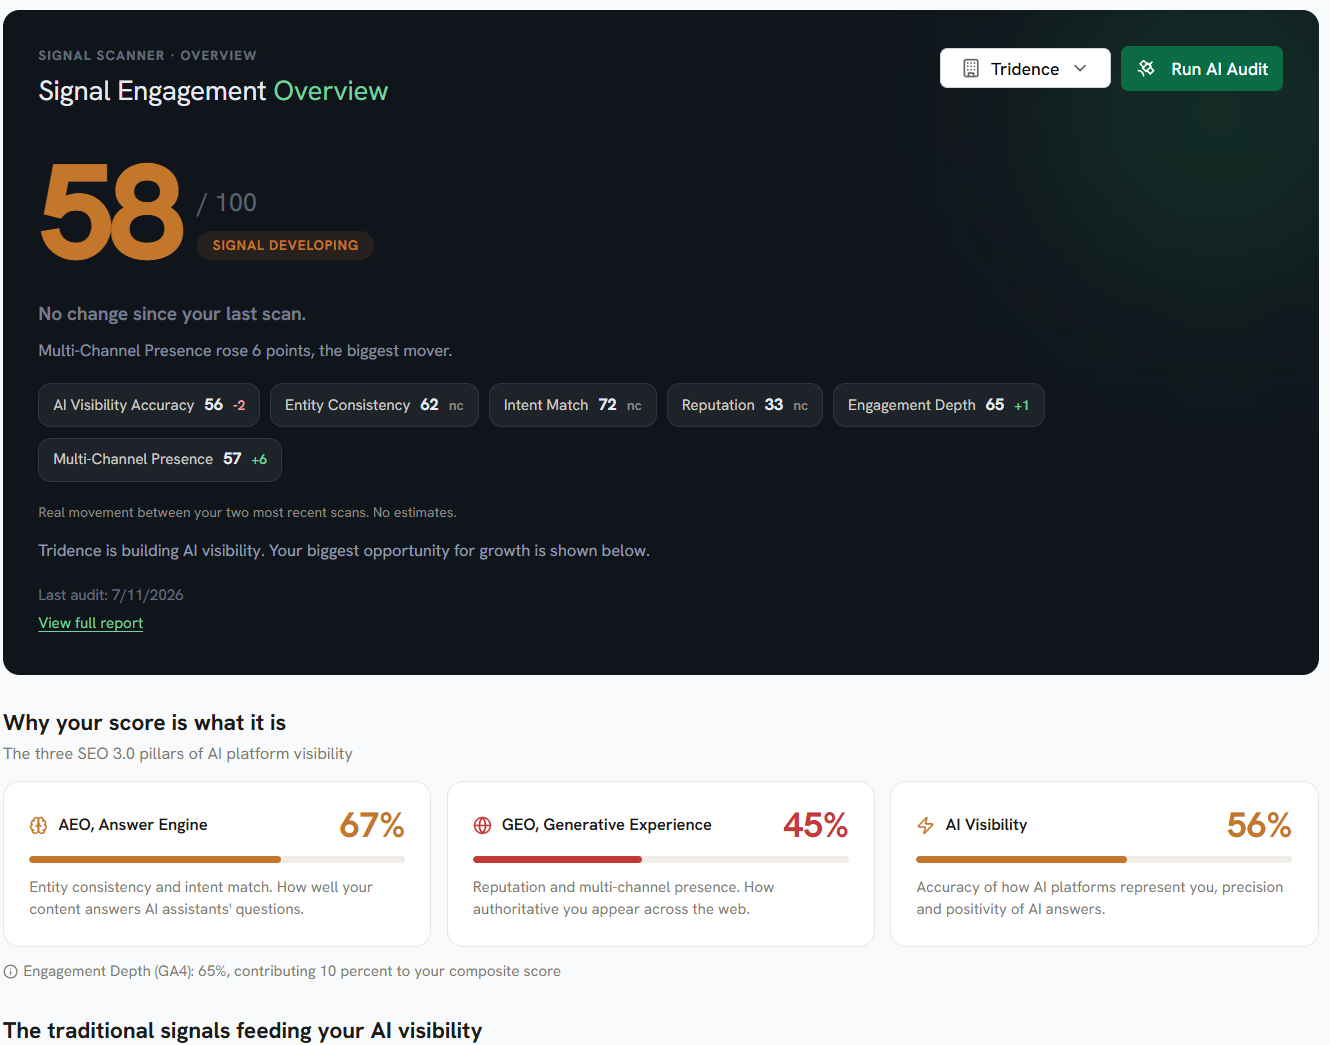The height and width of the screenshot is (1045, 1330).
Task: Click the Last audit: 7/11/2026 text
Action: tap(111, 595)
